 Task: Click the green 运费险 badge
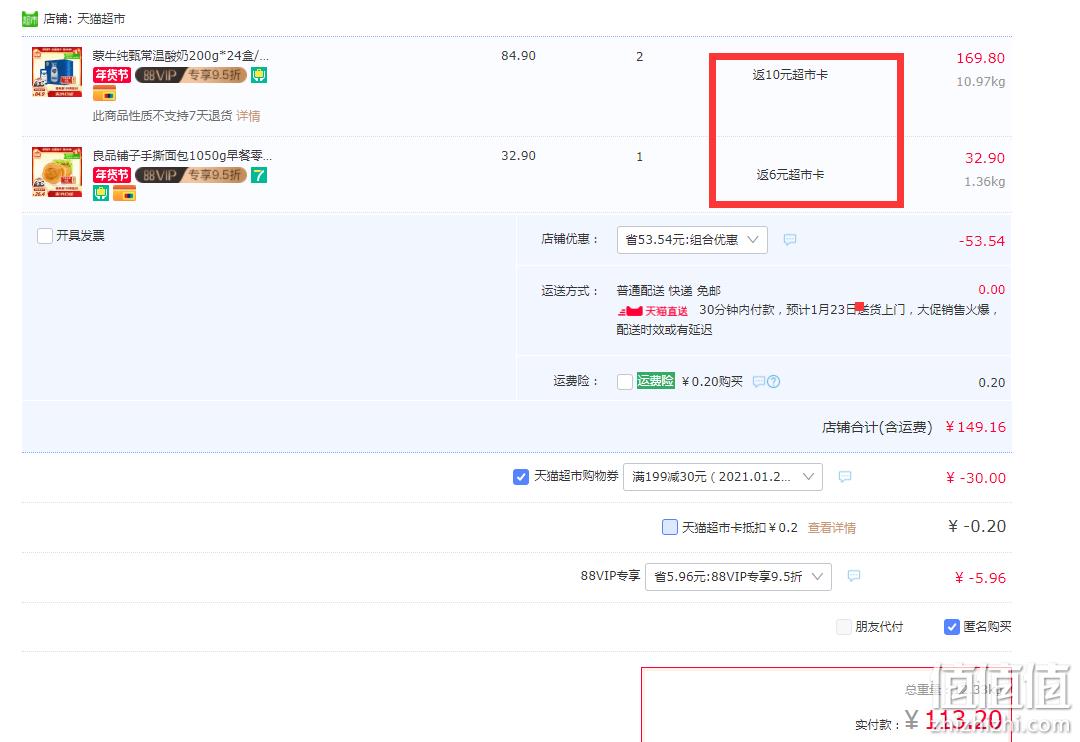pyautogui.click(x=656, y=380)
